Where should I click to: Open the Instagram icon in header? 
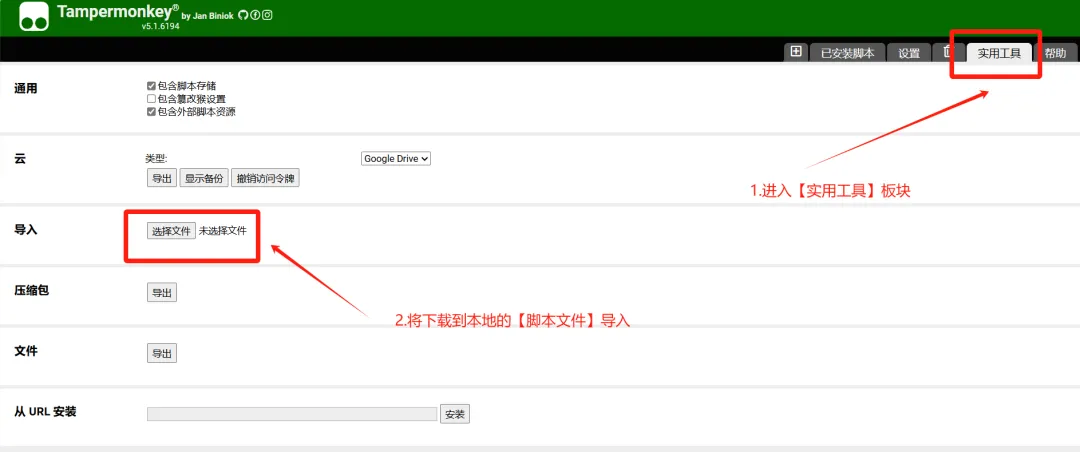click(267, 14)
